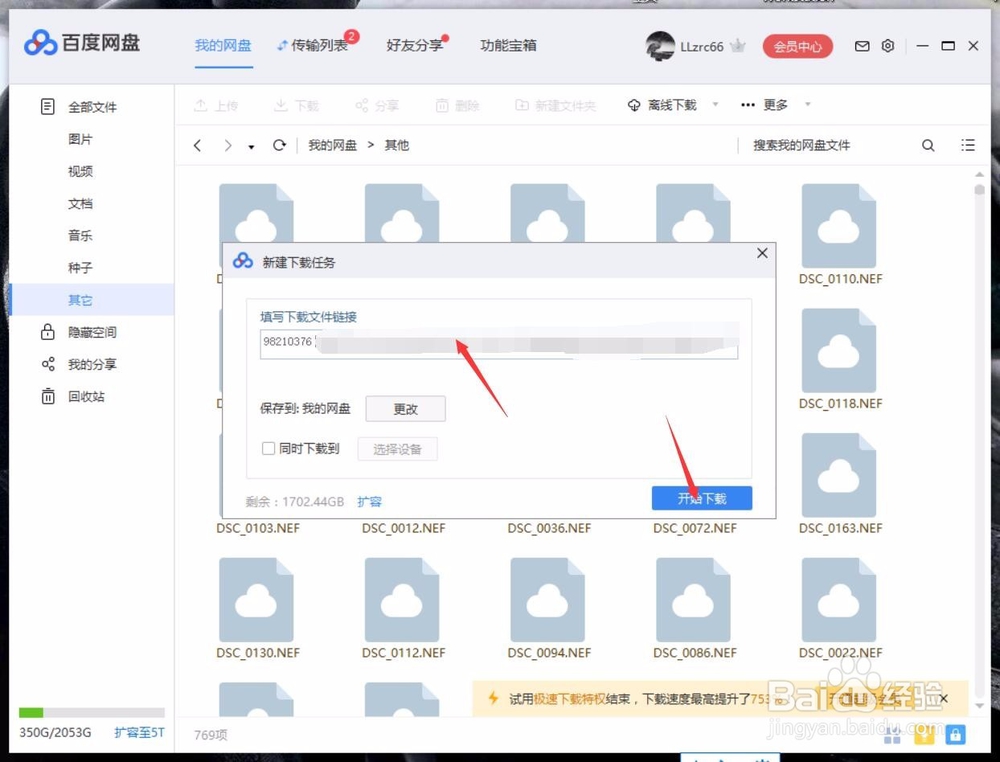Switch to My Netdisk tab
The width and height of the screenshot is (1000, 762).
(223, 45)
